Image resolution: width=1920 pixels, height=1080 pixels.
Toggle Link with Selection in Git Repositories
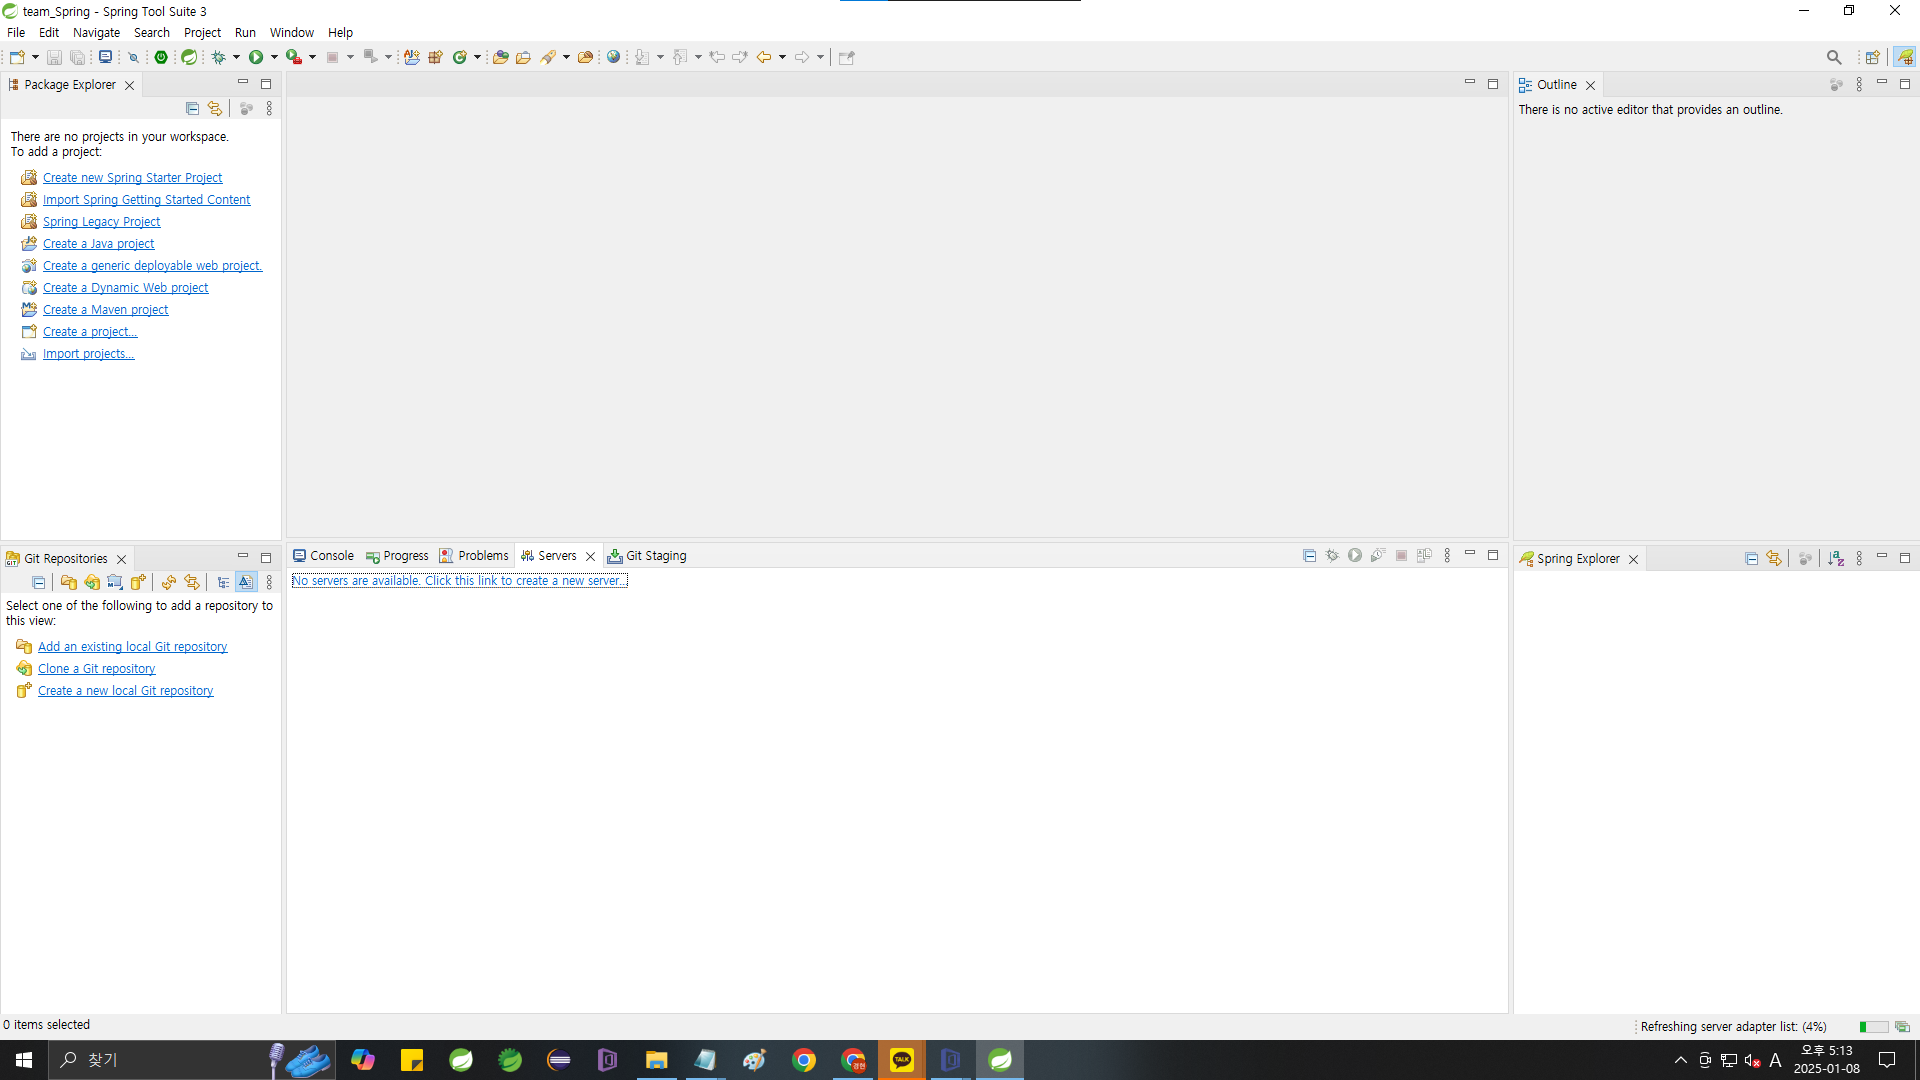(x=192, y=582)
